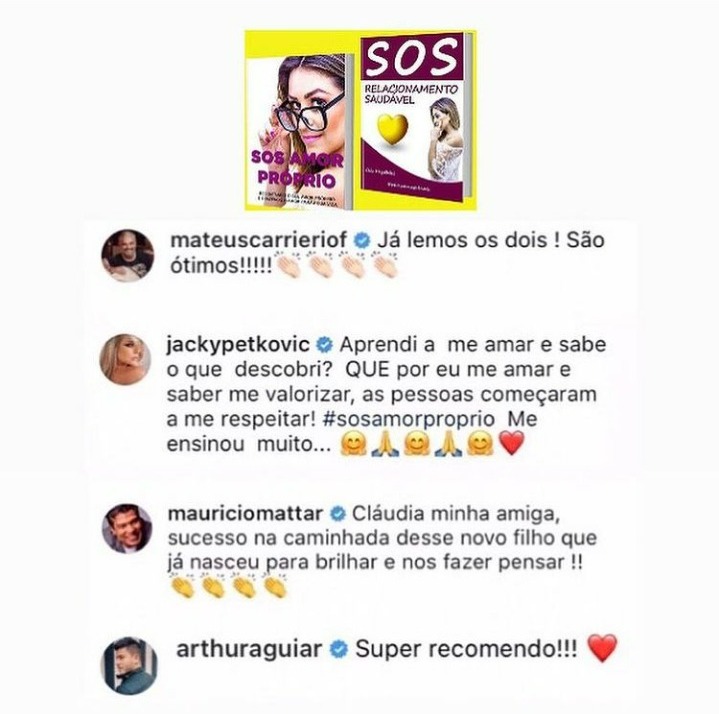Click verified badge next to mateuscarrieriof
Image resolution: width=719 pixels, height=714 pixels.
click(362, 241)
